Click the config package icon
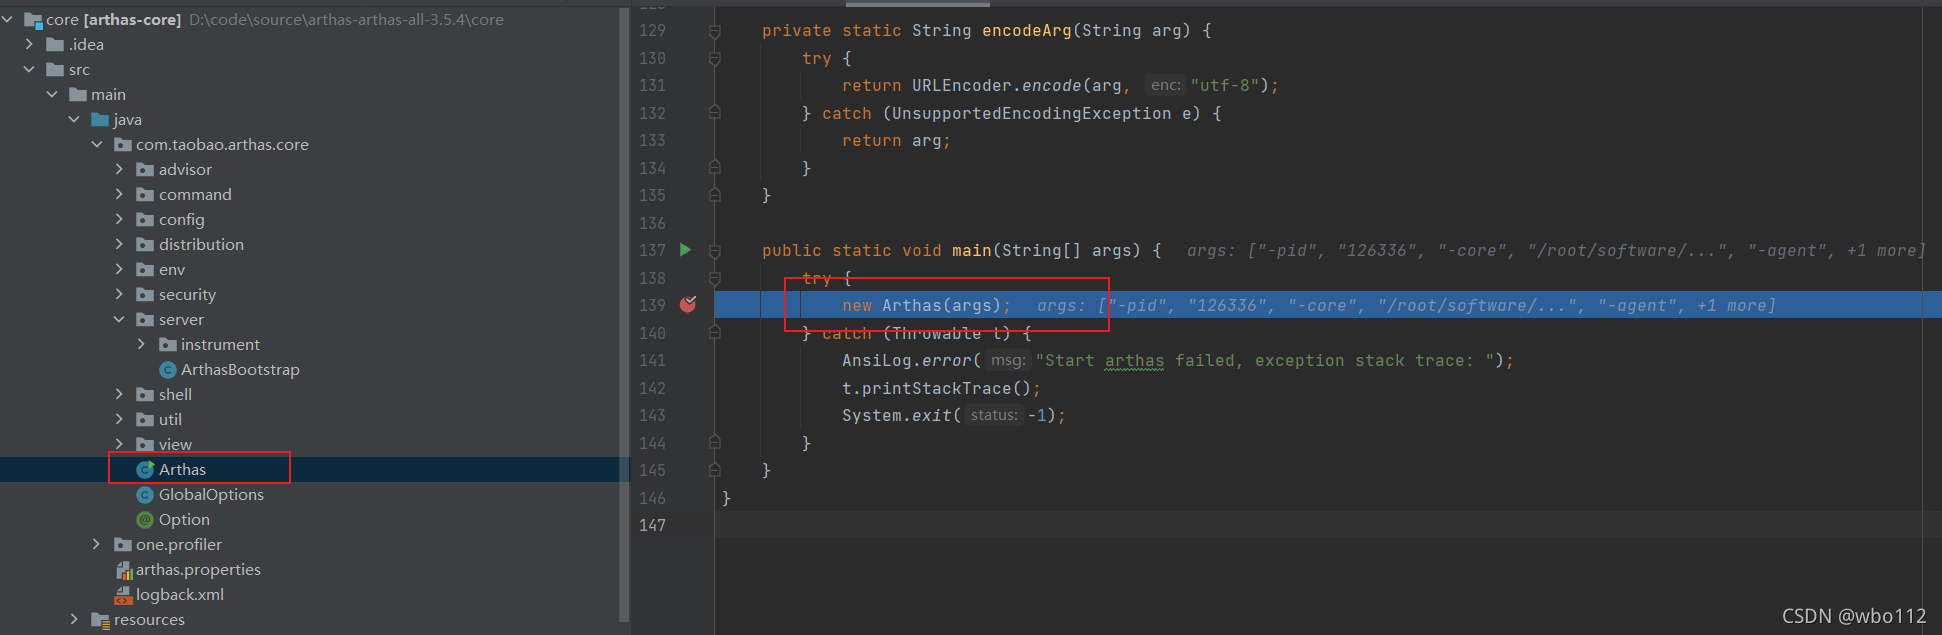Viewport: 1942px width, 635px height. click(145, 220)
